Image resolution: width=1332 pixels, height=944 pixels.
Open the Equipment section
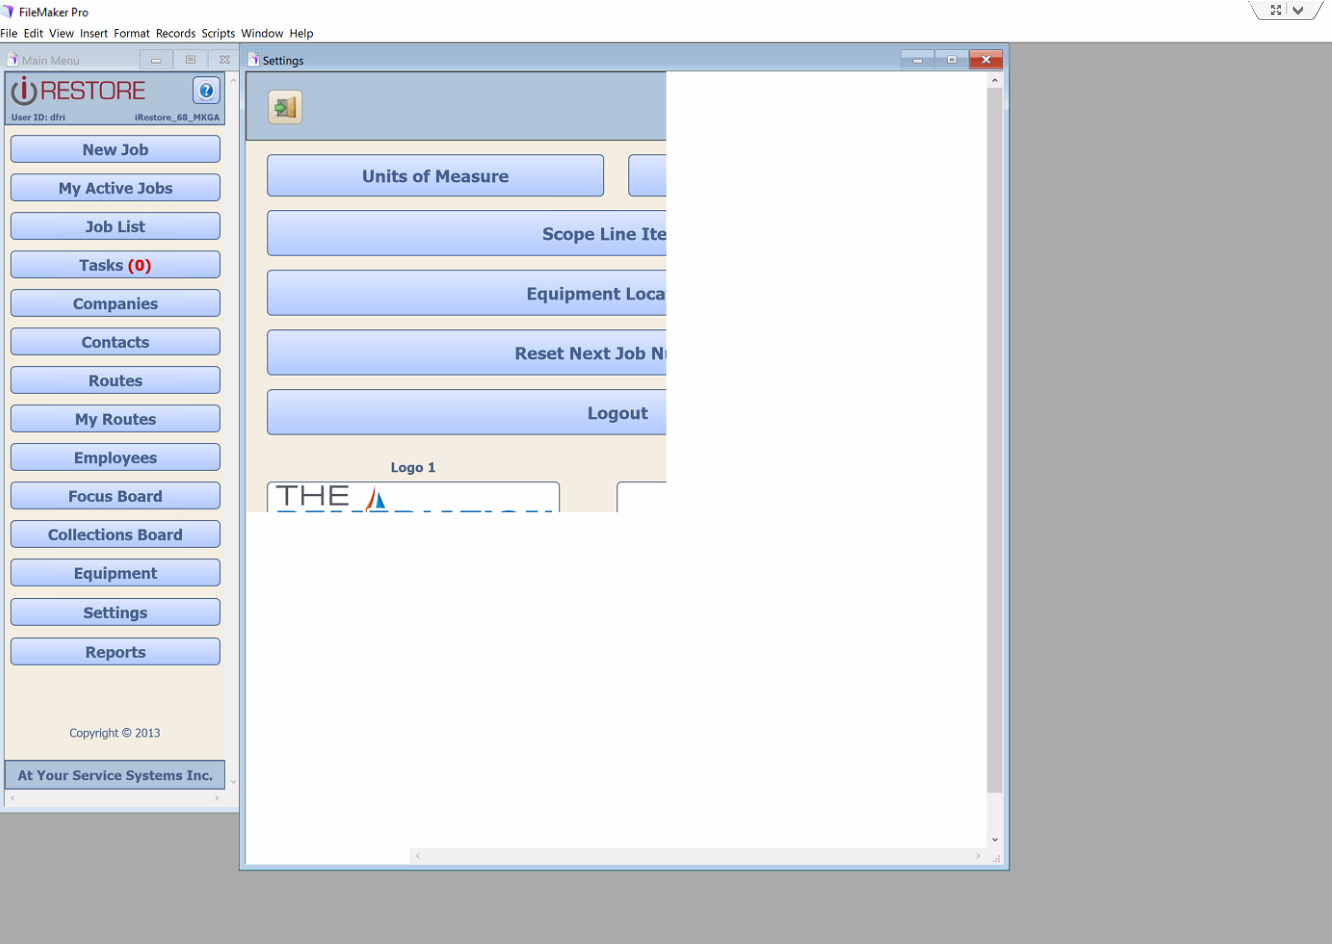(115, 573)
